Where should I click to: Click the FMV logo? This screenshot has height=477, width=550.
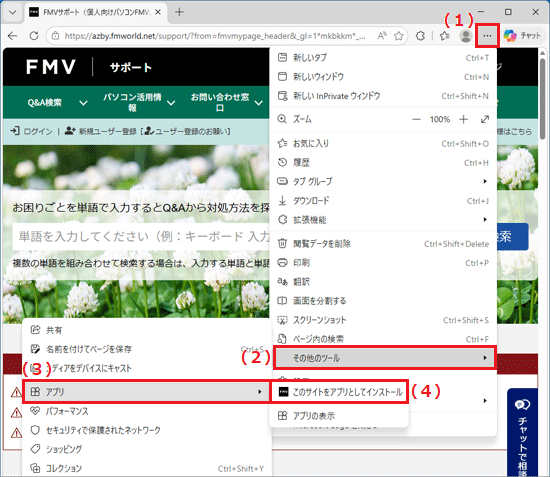click(51, 67)
